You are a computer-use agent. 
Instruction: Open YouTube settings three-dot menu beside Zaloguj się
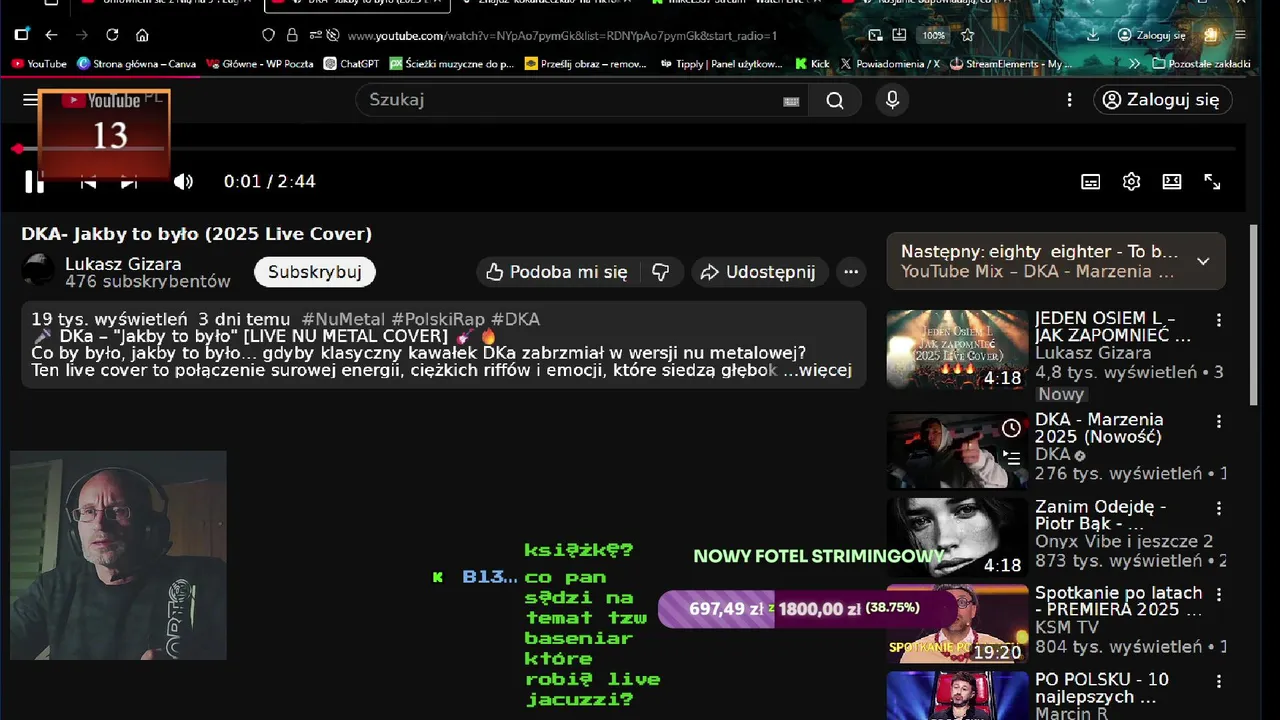[1069, 100]
